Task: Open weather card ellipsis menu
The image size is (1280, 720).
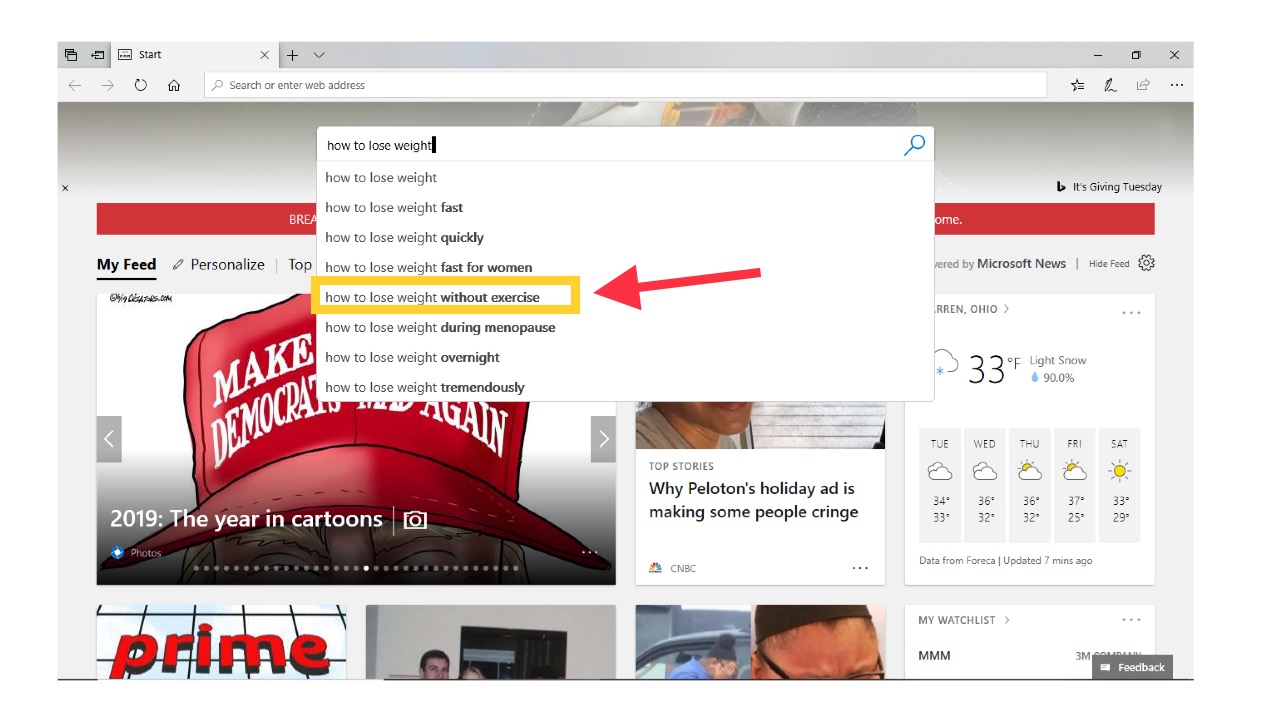Action: coord(1131,313)
